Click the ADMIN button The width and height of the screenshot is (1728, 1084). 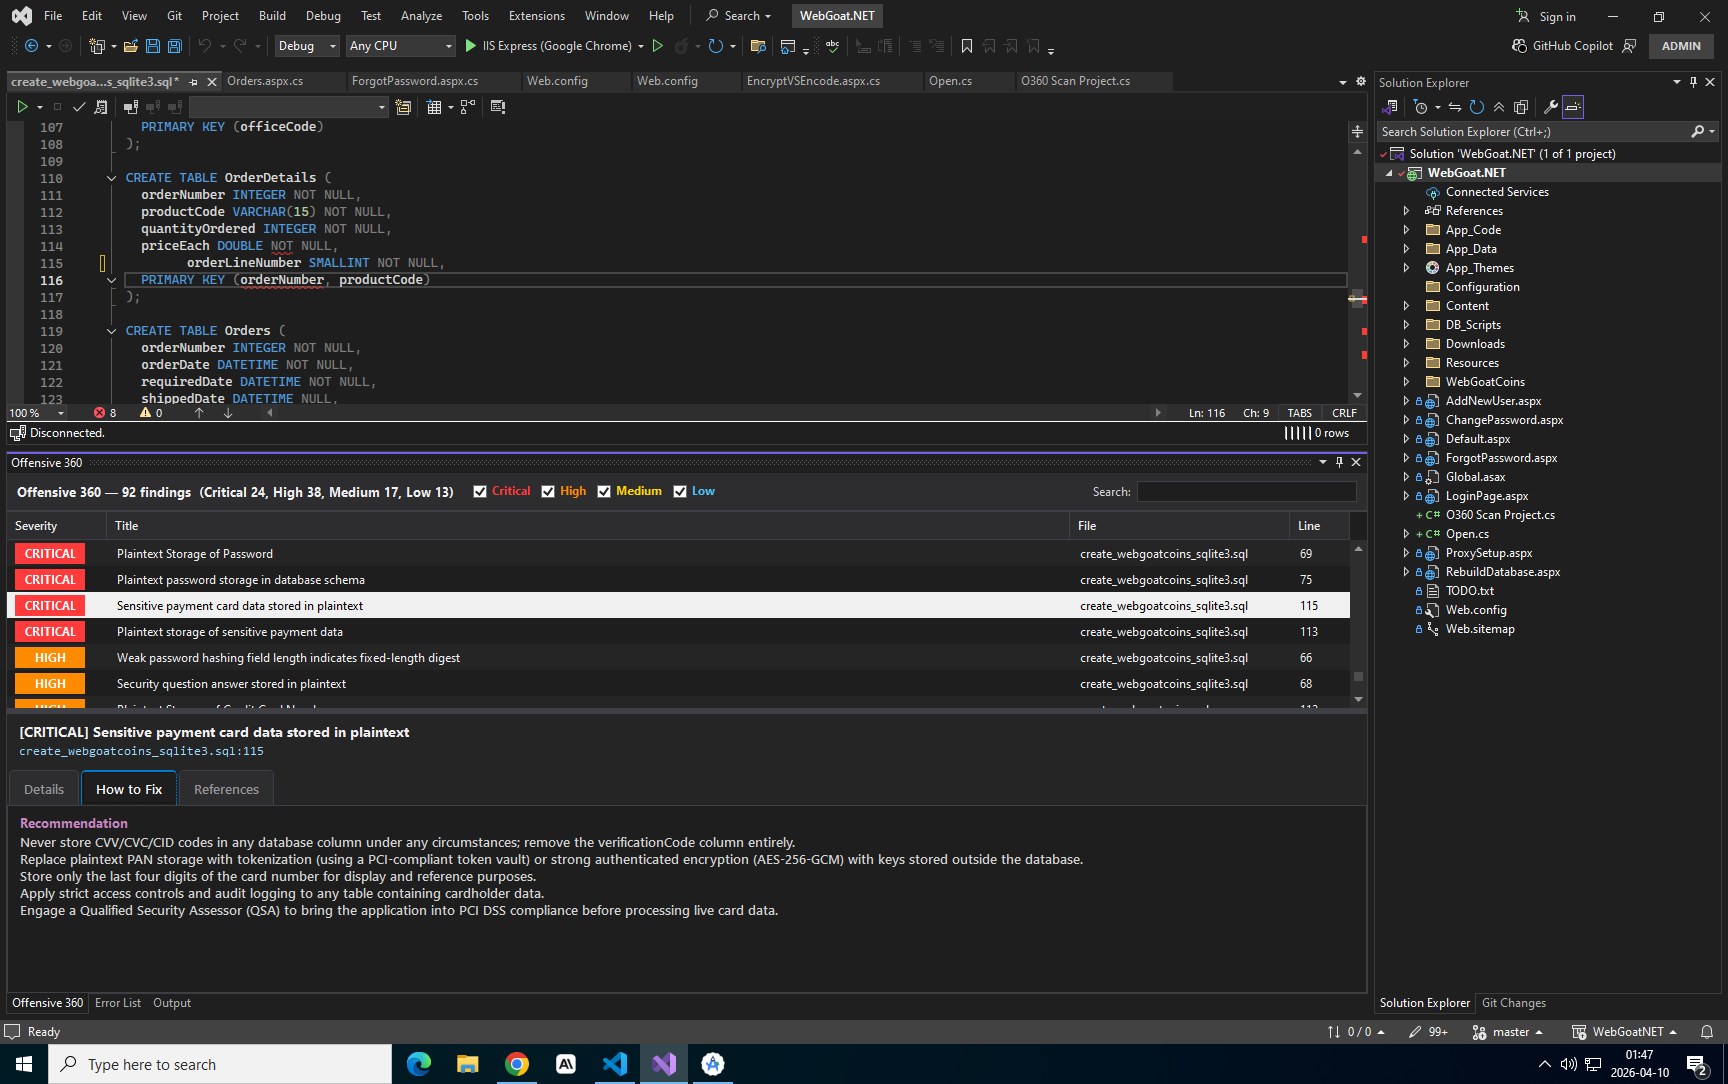tap(1681, 46)
